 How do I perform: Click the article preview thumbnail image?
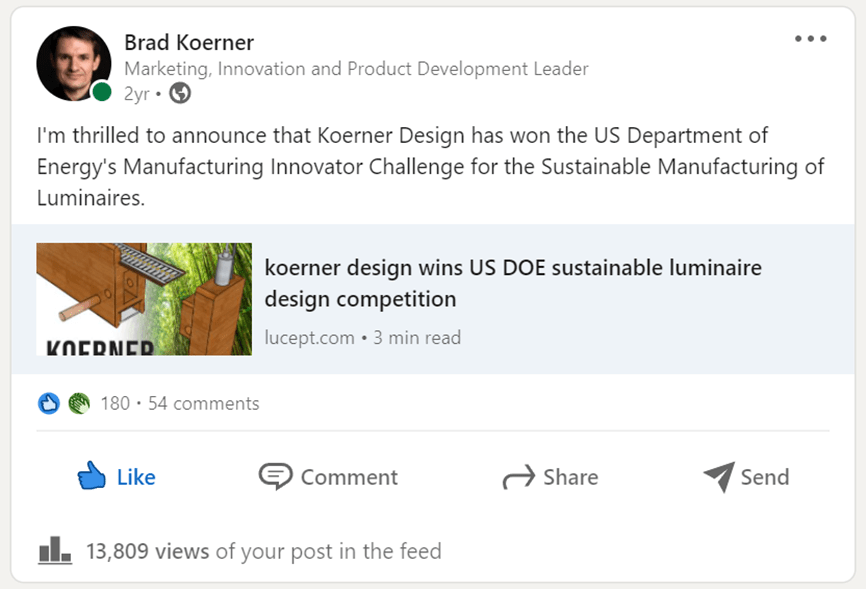click(x=144, y=299)
